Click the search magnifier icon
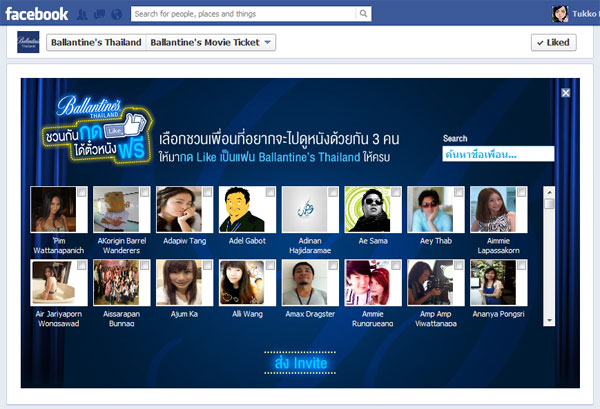600x409 pixels. 364,14
